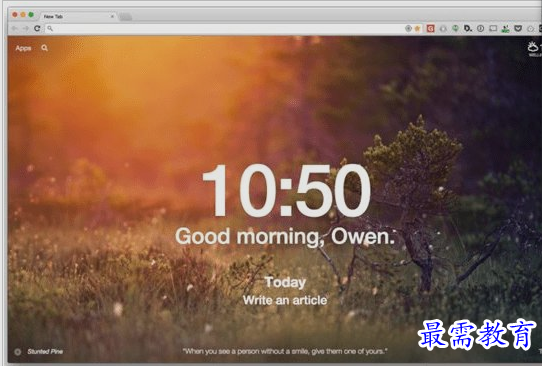Open the green round extension icon
The height and width of the screenshot is (366, 542).
click(x=456, y=28)
